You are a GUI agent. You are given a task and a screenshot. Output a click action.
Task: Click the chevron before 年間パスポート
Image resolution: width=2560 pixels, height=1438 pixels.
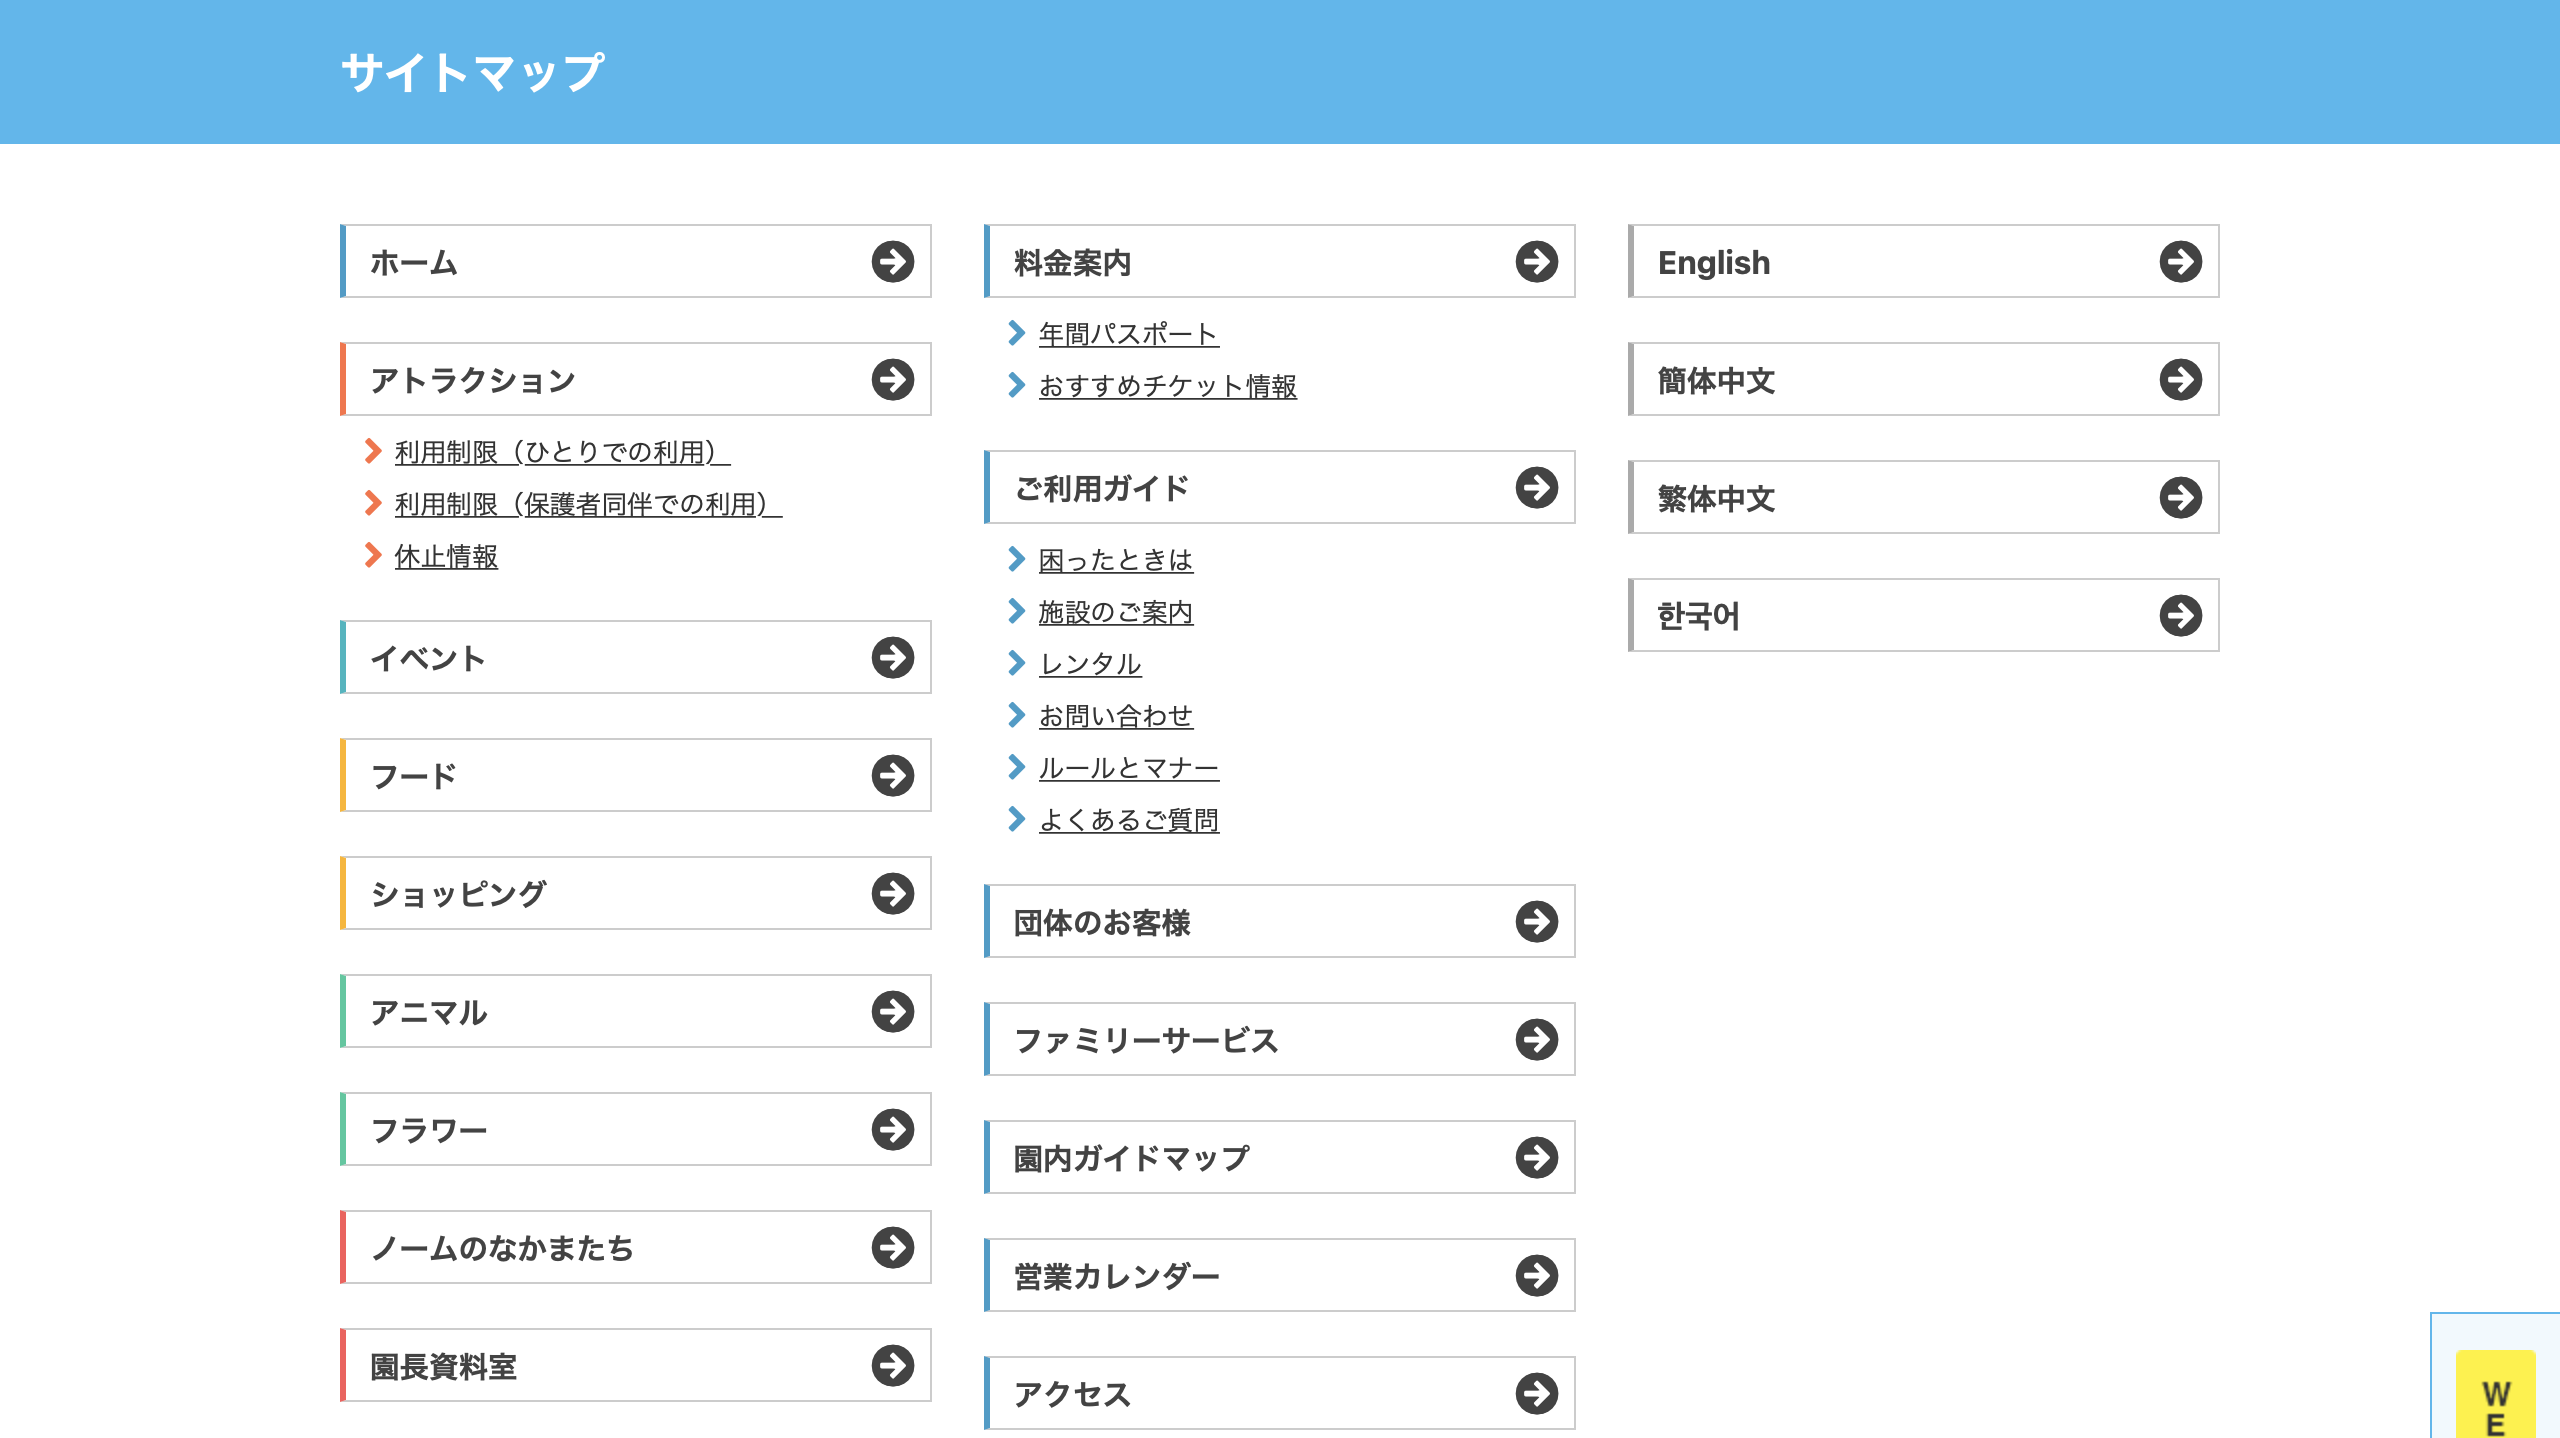click(1018, 334)
